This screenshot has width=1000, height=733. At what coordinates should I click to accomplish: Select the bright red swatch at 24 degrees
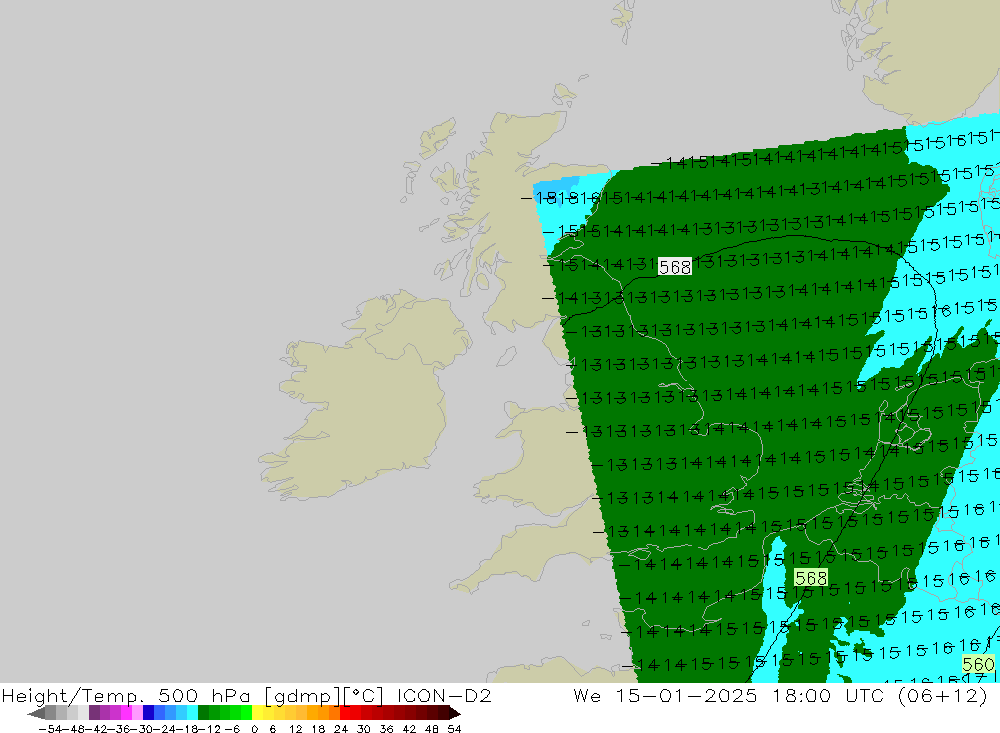coord(345,713)
